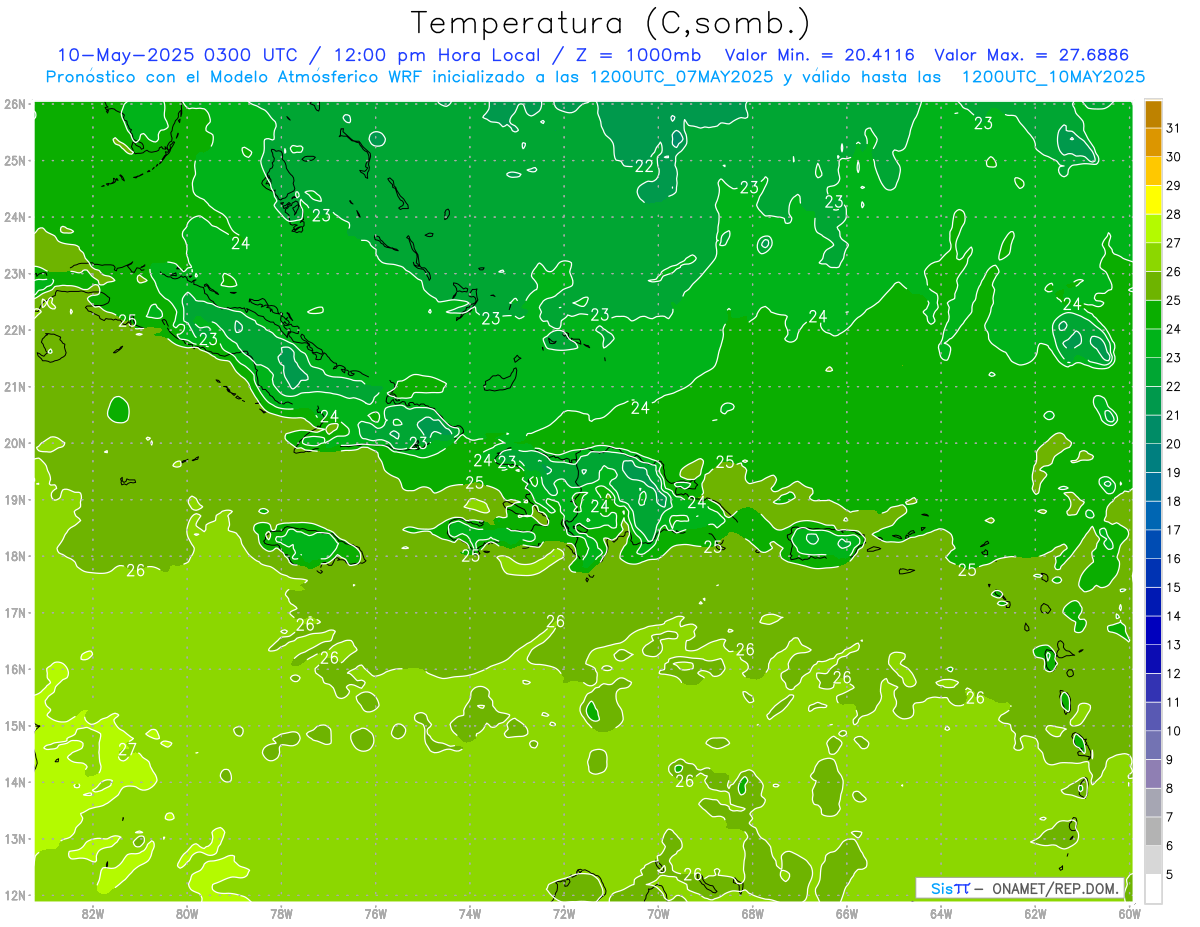The image size is (1200, 927).
Task: Click the '70W' longitude axis label
Action: pos(658,913)
